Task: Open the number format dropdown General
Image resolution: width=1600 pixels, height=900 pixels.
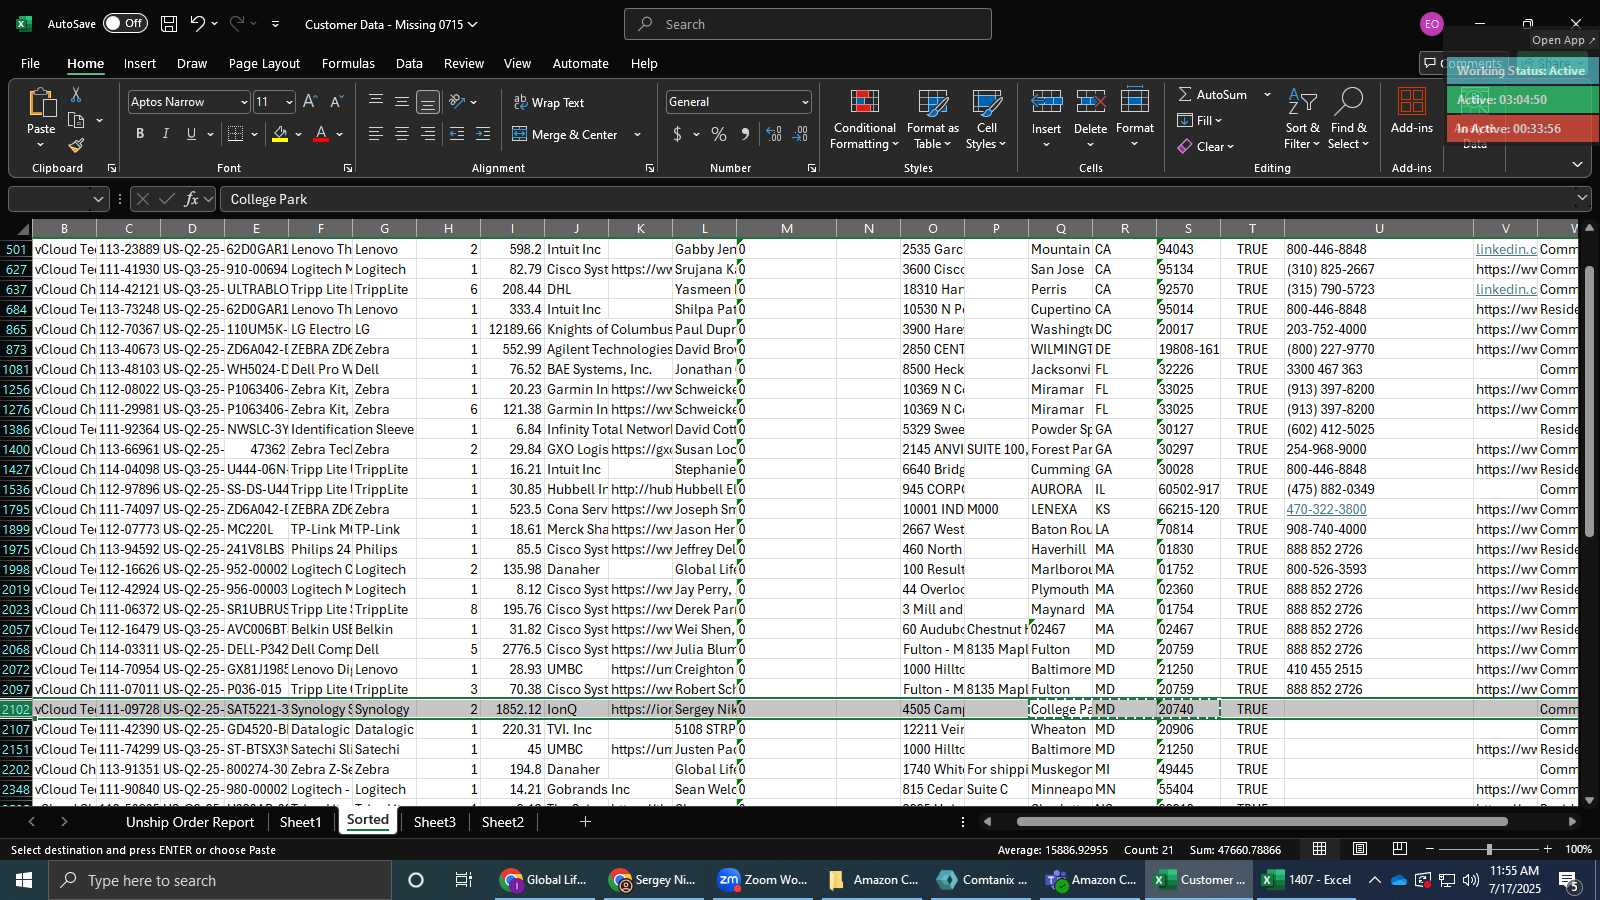Action: click(x=804, y=102)
